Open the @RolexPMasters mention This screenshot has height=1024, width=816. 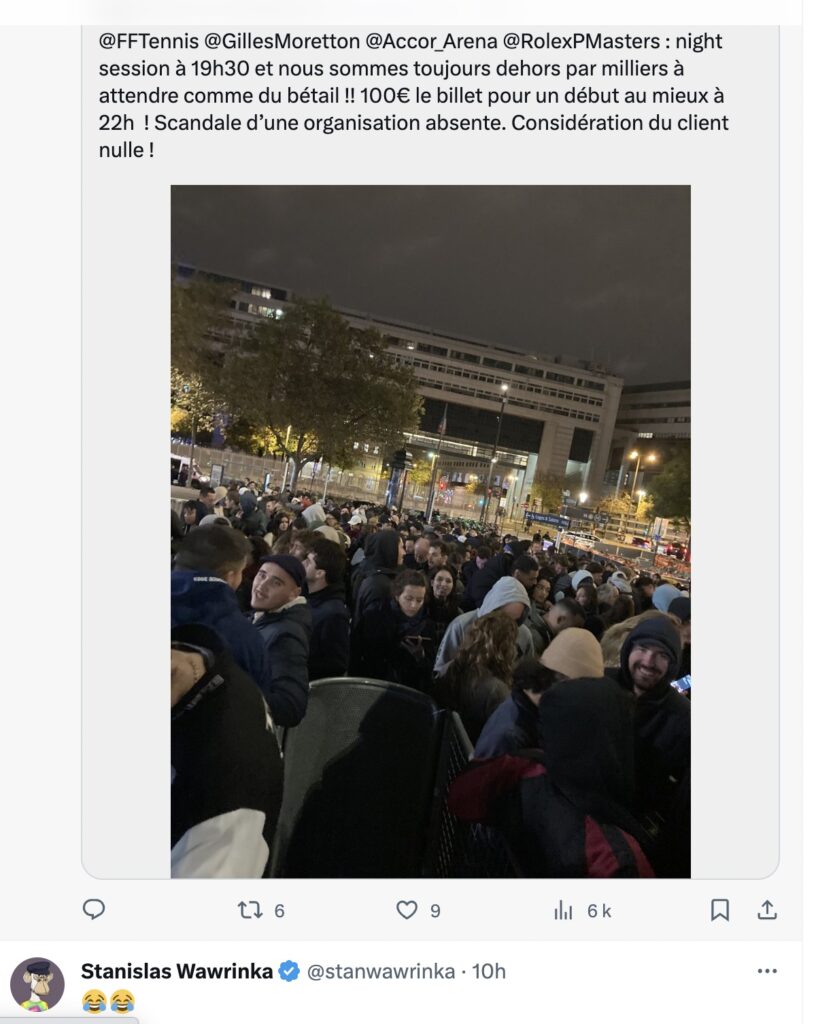coord(581,41)
